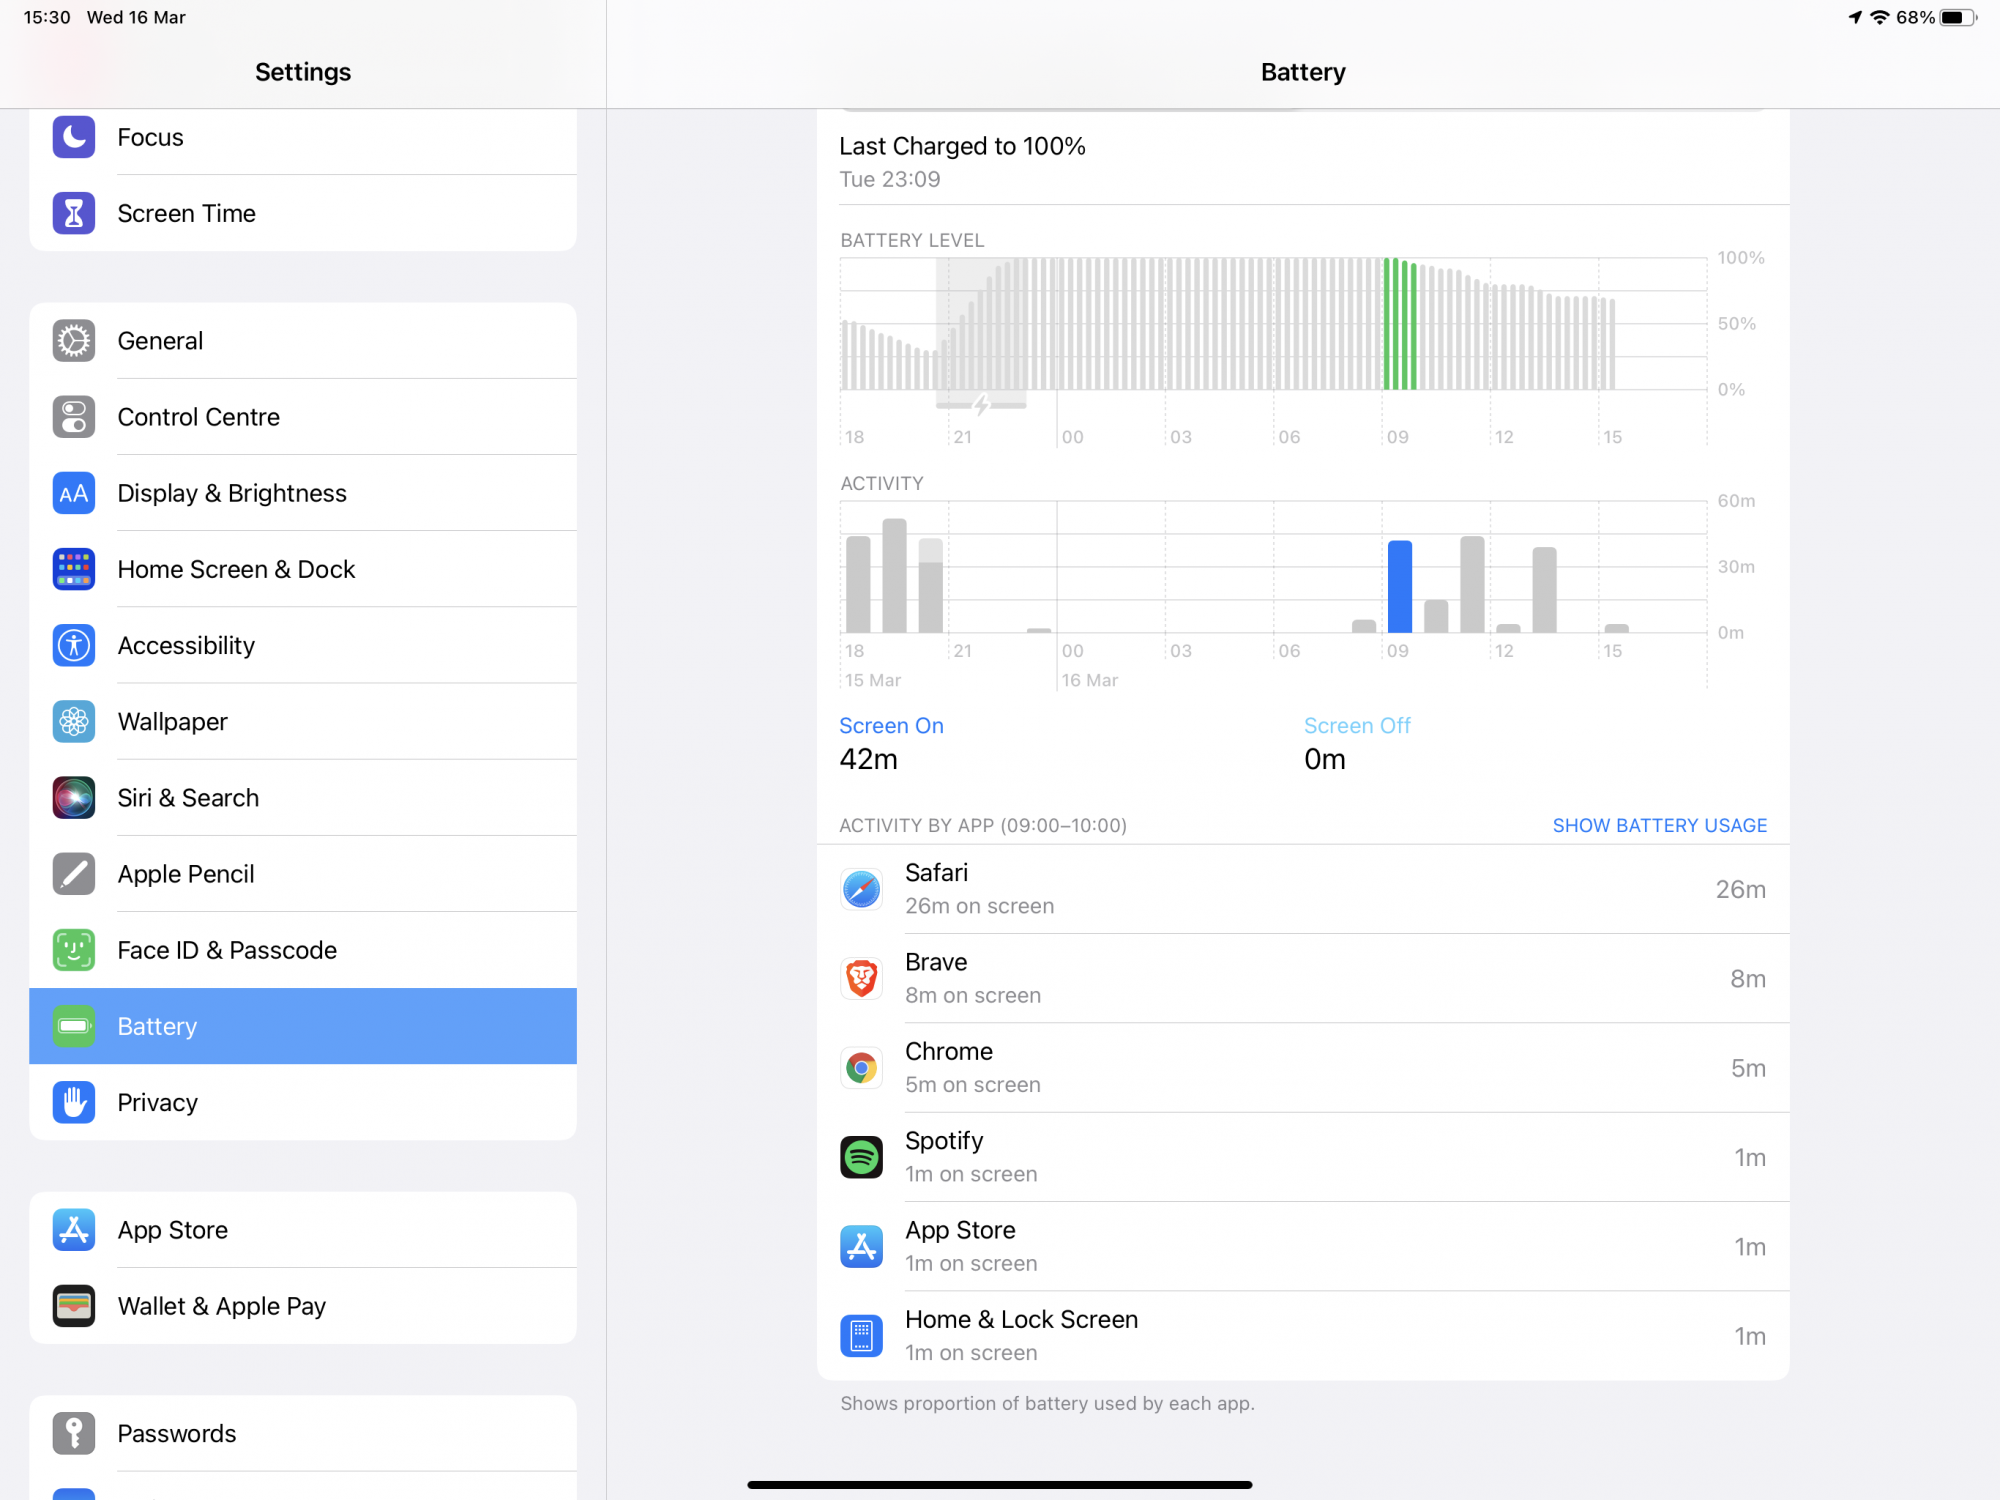
Task: Tap Show Battery Usage link
Action: coord(1659,825)
